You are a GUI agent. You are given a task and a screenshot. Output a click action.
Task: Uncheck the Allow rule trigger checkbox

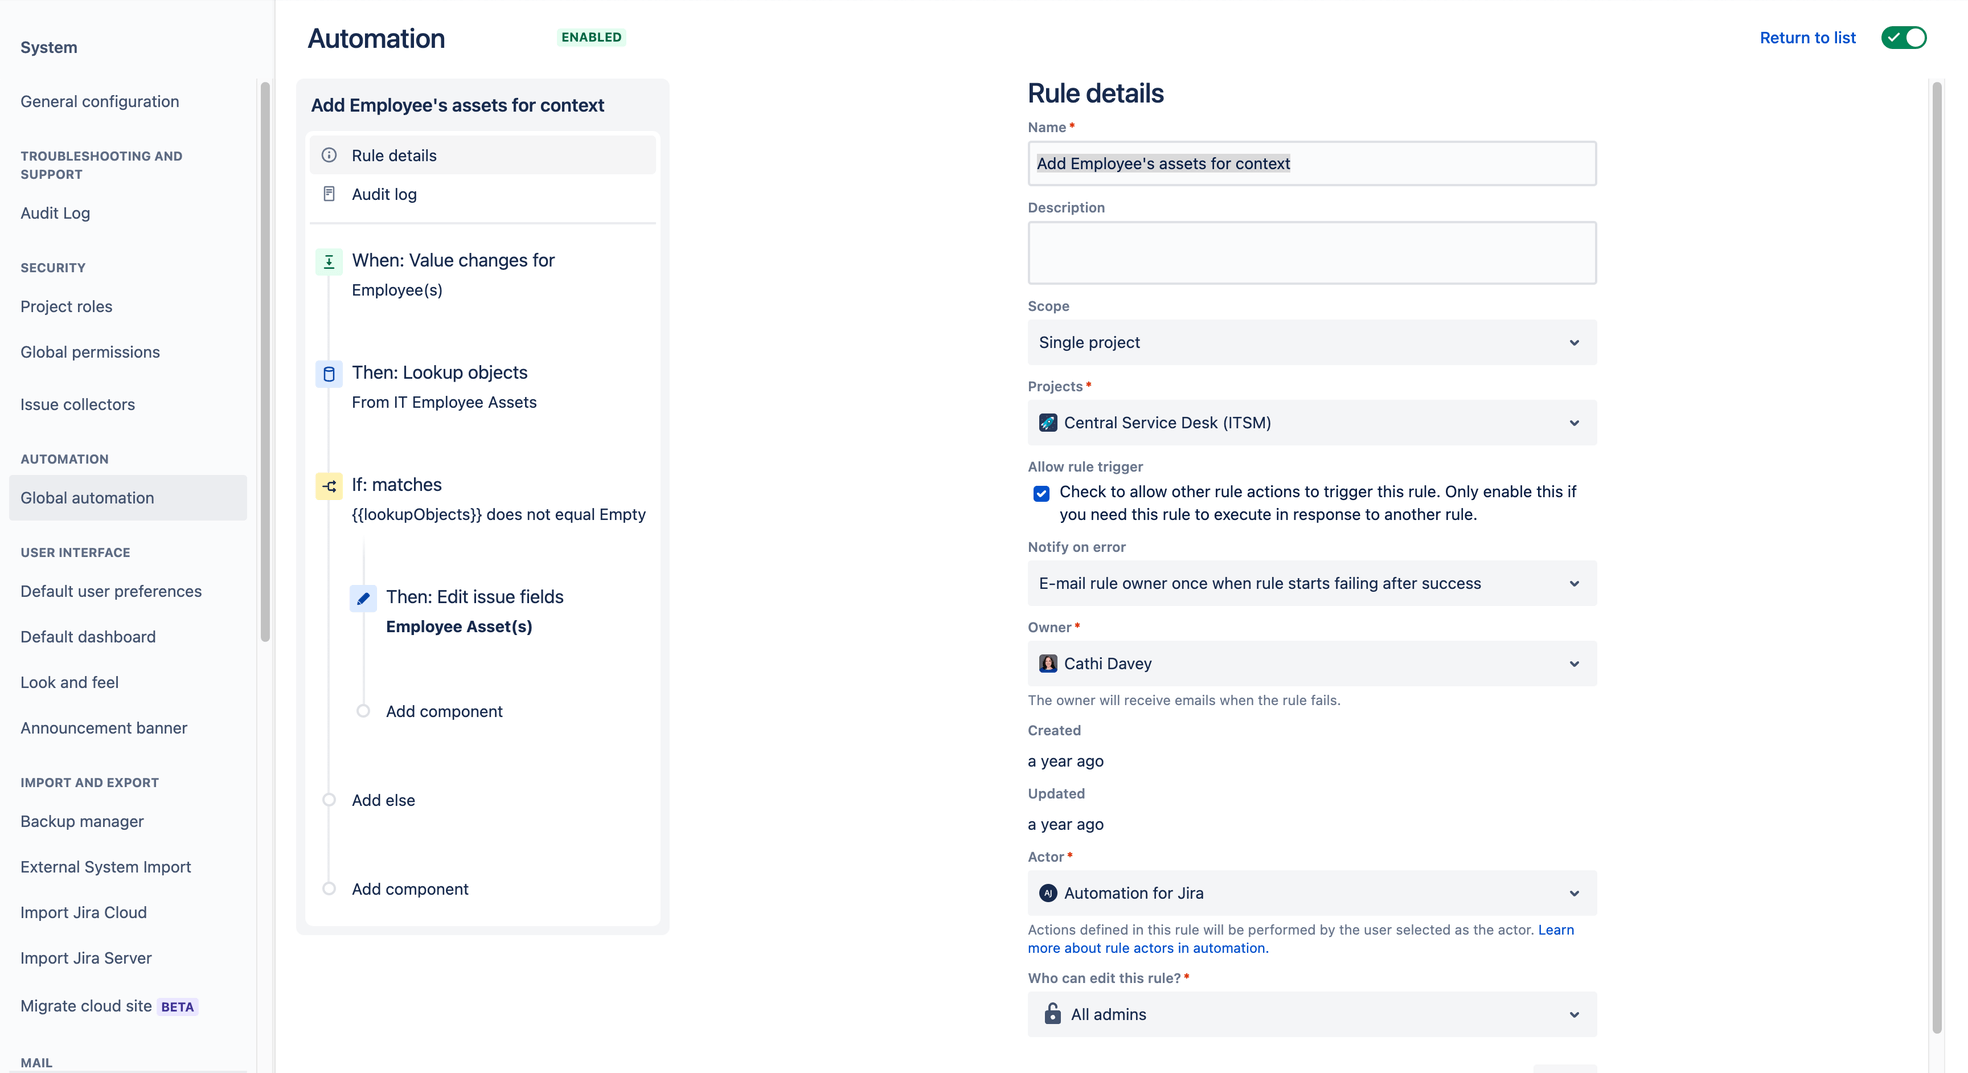click(x=1041, y=493)
